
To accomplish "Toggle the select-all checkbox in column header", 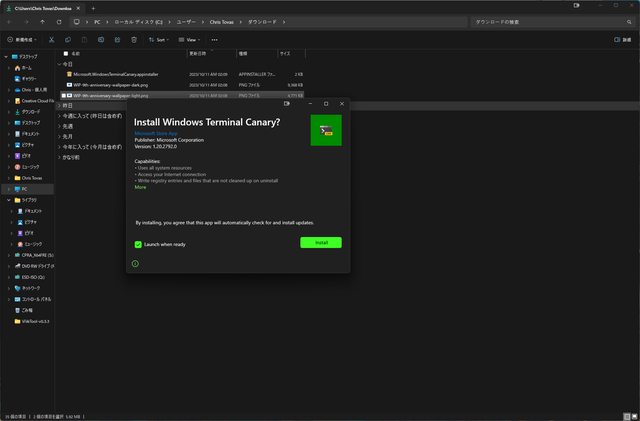I will [x=66, y=53].
